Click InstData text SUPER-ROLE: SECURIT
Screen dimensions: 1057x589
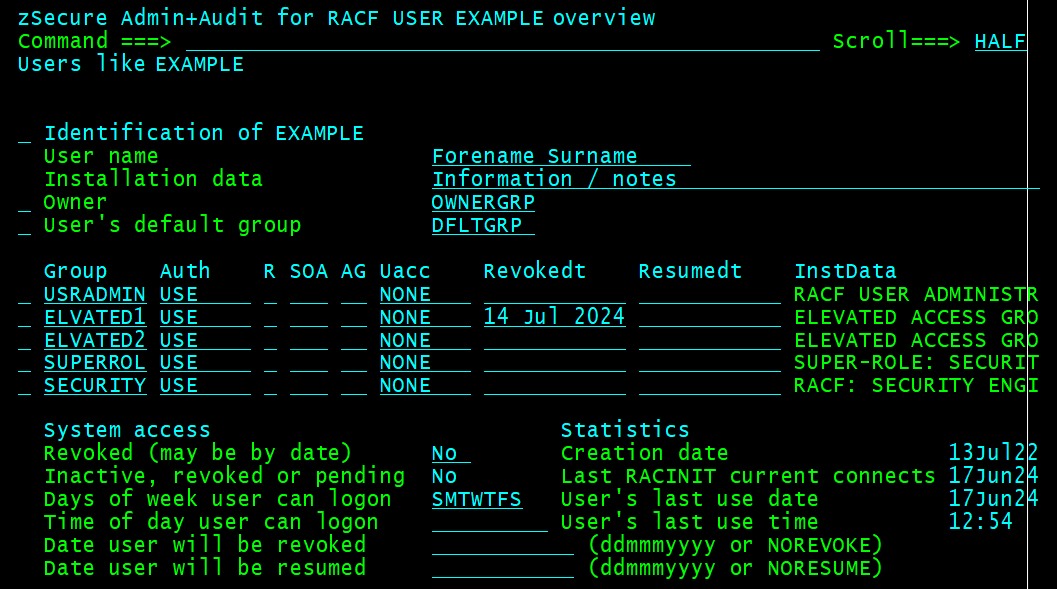tap(916, 362)
